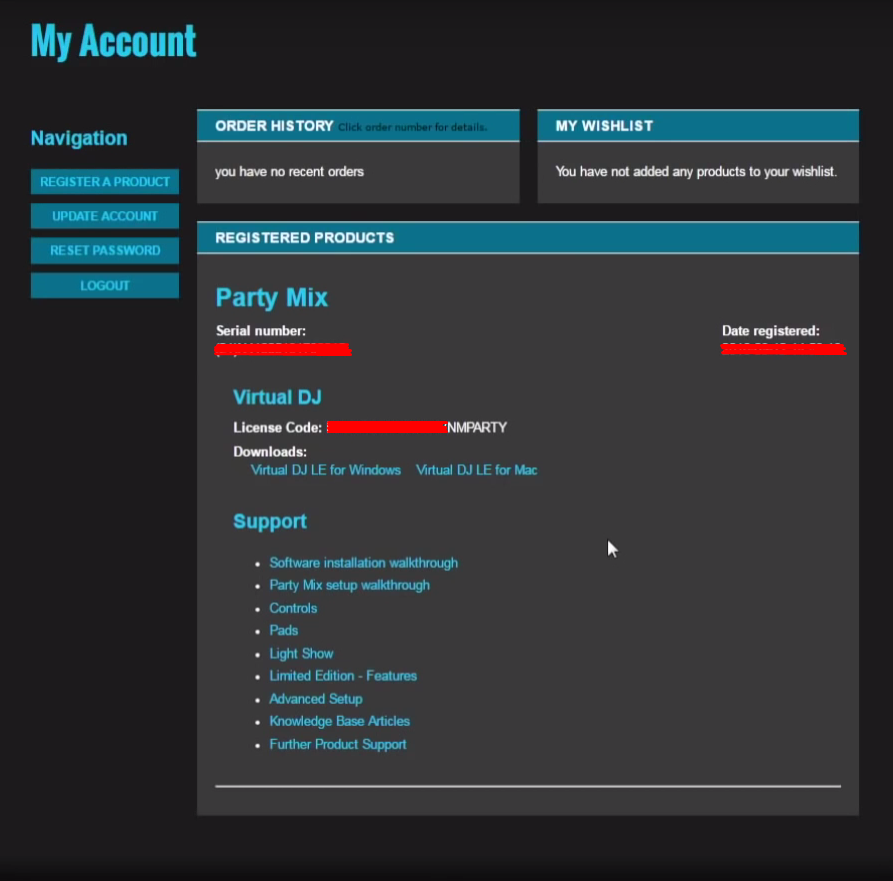This screenshot has width=893, height=881.
Task: Open the Update Account page
Action: click(x=105, y=216)
